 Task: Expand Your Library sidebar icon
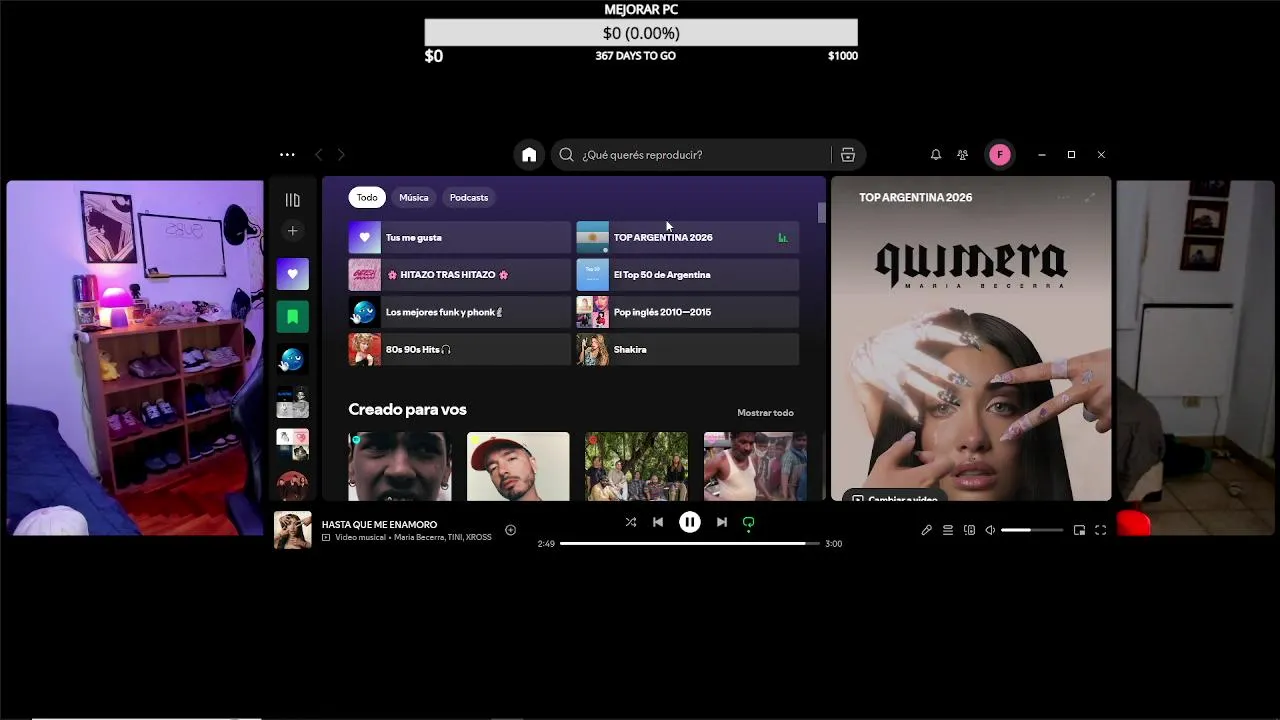pos(292,200)
